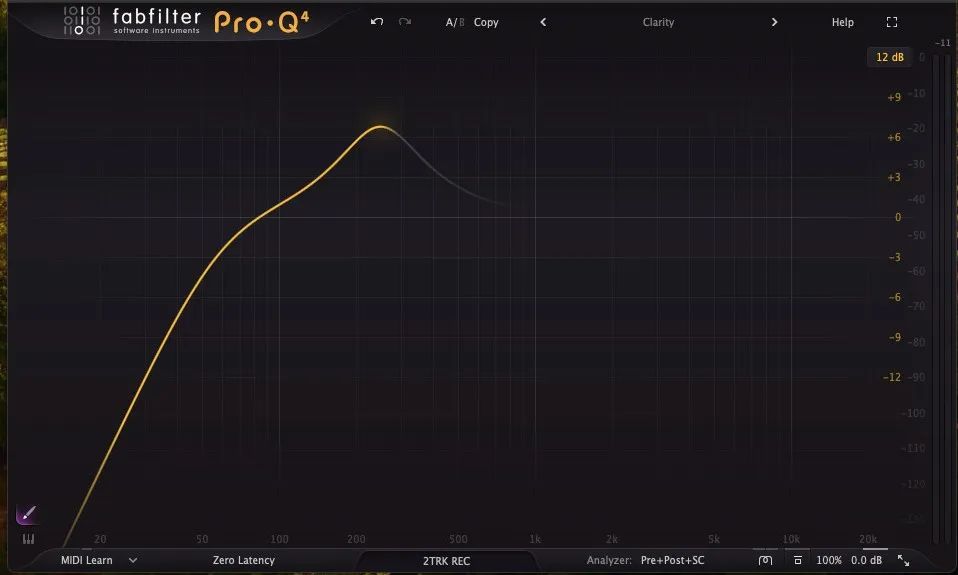Click the 0.0 dB output gain control

click(866, 561)
